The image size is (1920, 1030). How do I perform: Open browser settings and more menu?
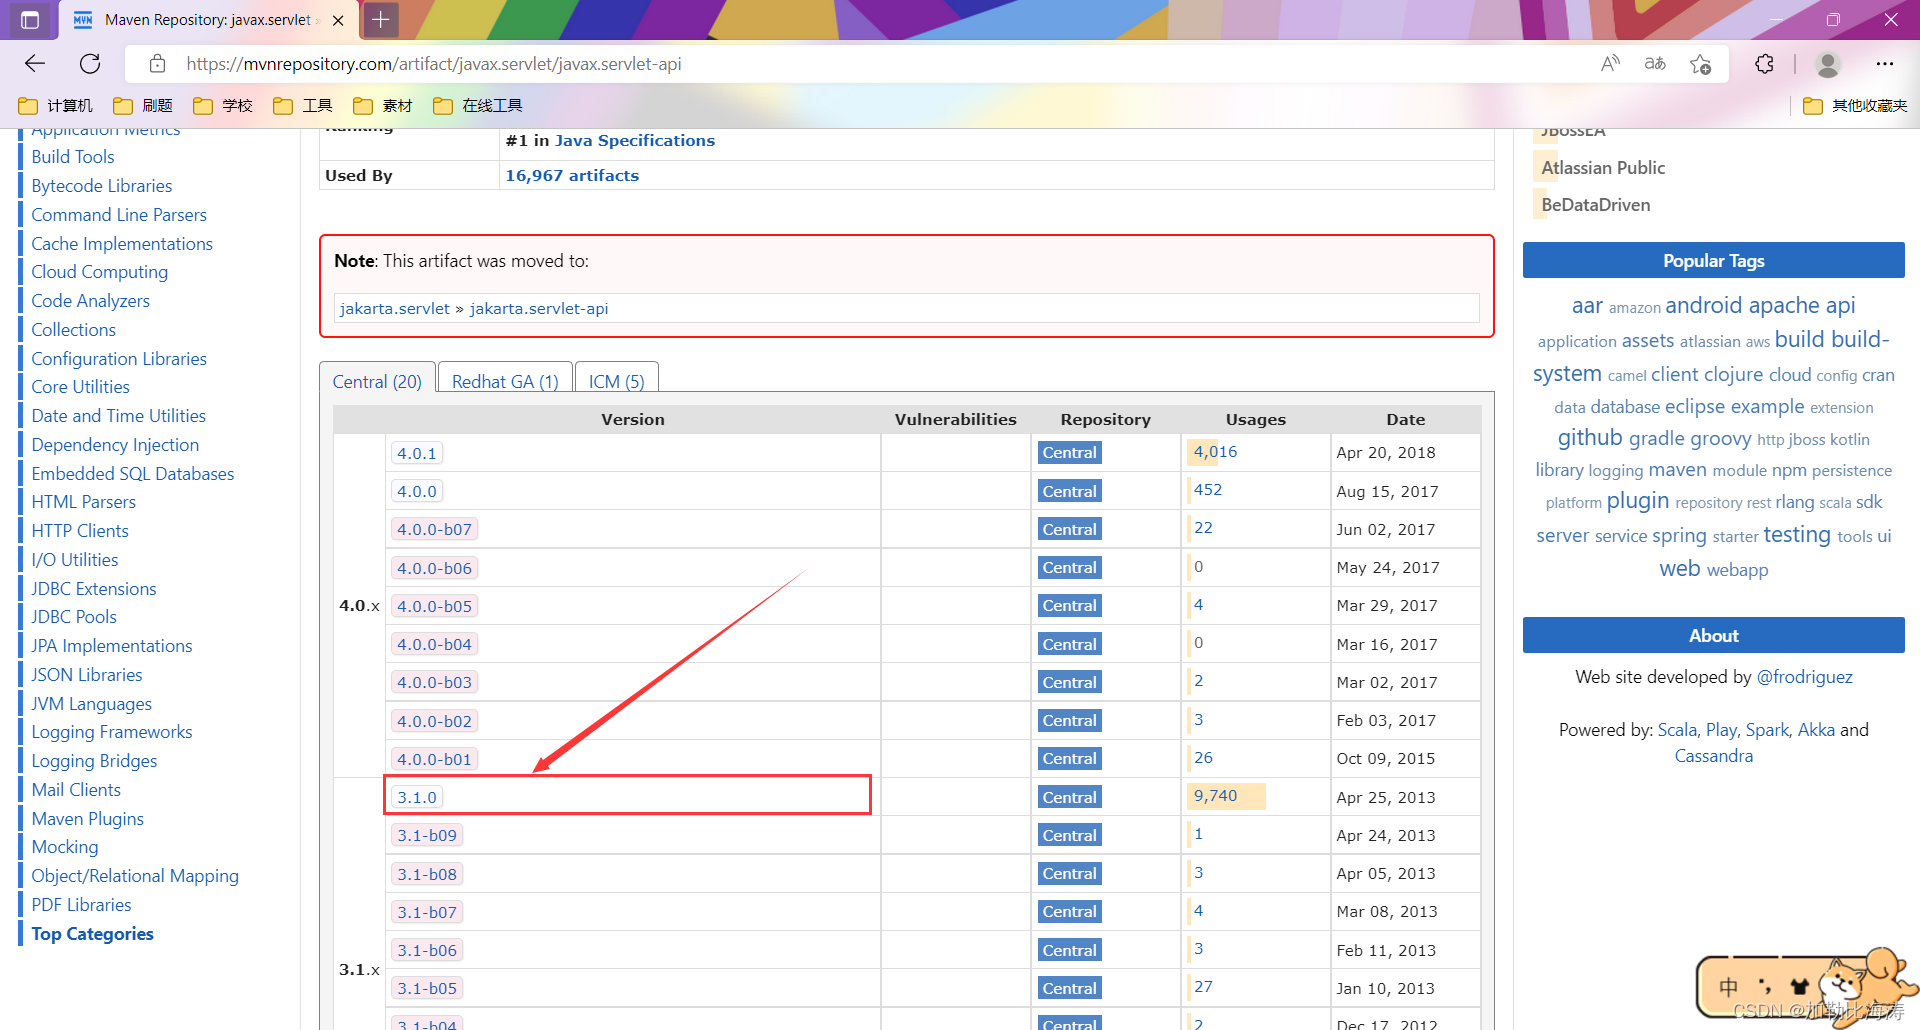(x=1885, y=64)
